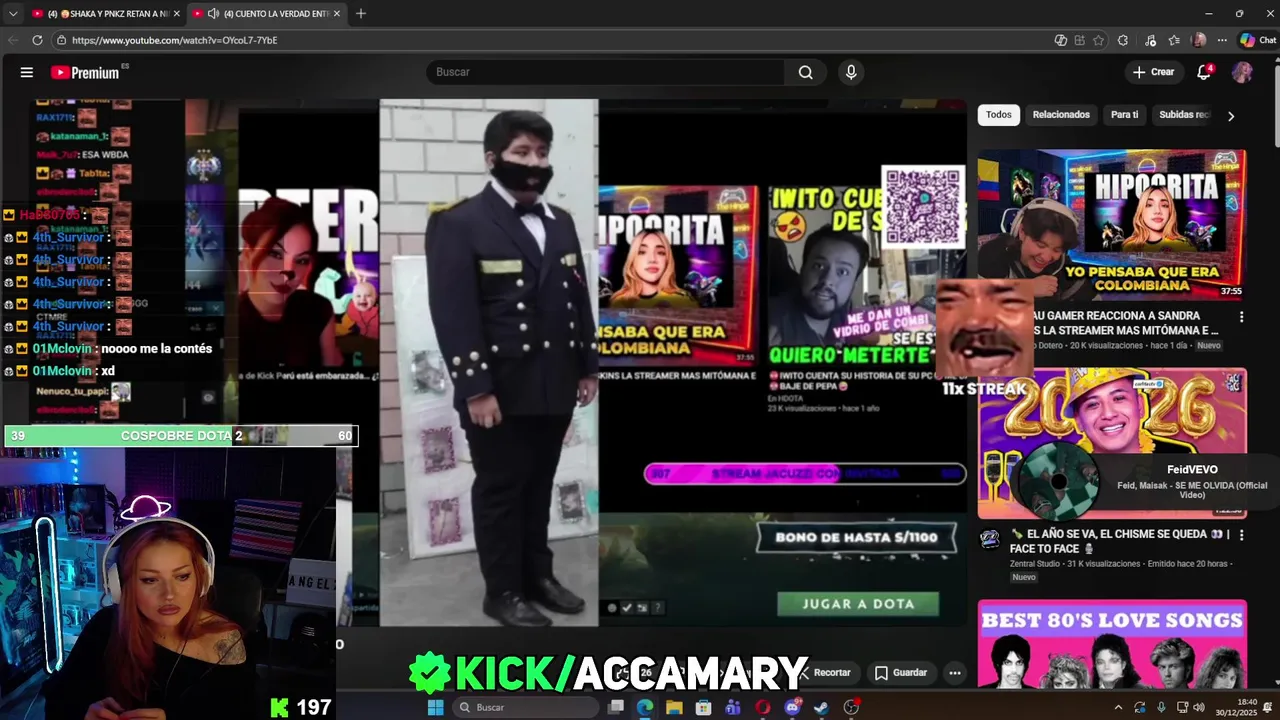
Task: Show hidden system tray icons
Action: 1118,707
